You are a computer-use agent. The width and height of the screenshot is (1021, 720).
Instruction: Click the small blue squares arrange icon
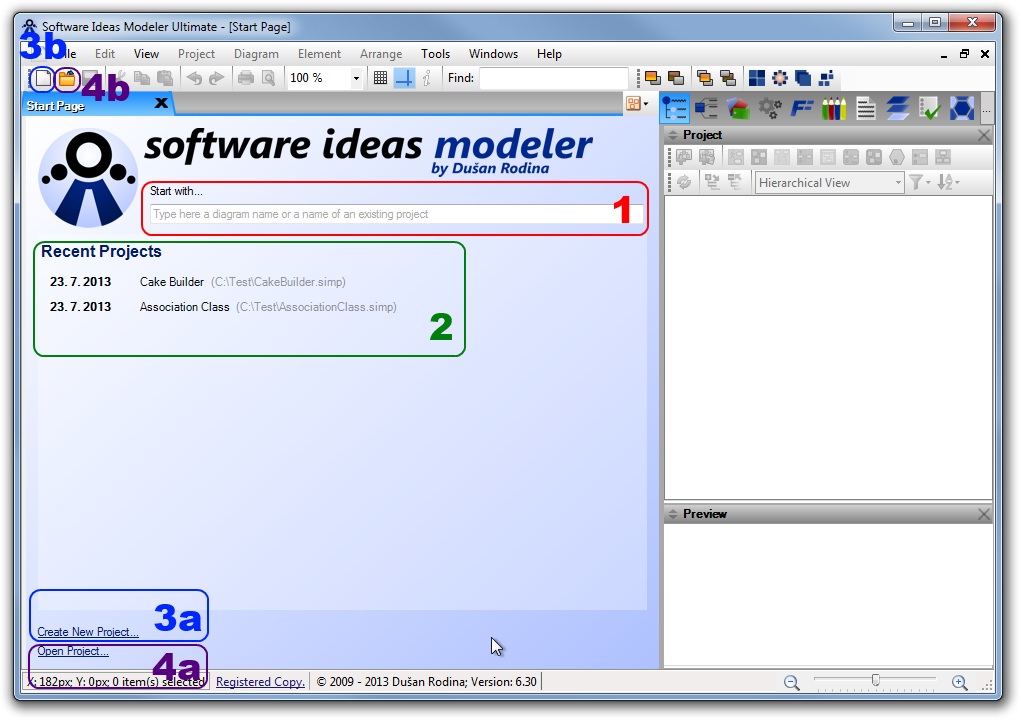pos(826,79)
